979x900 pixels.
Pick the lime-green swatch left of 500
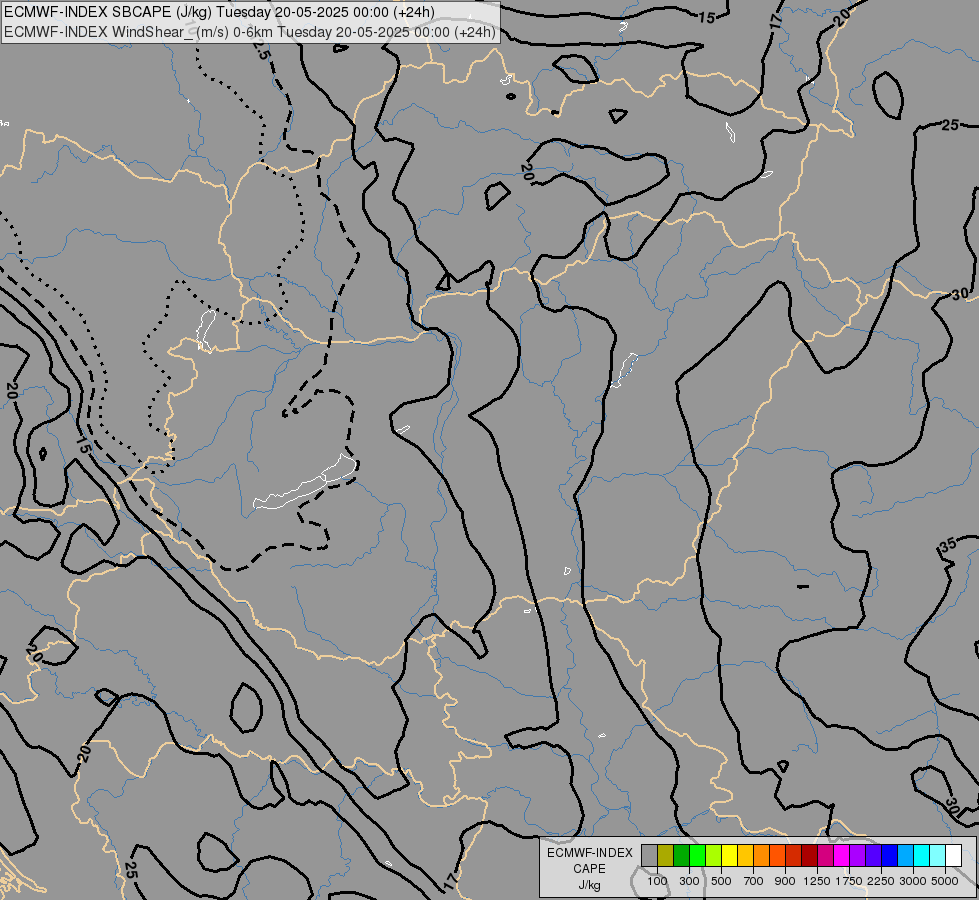714,855
